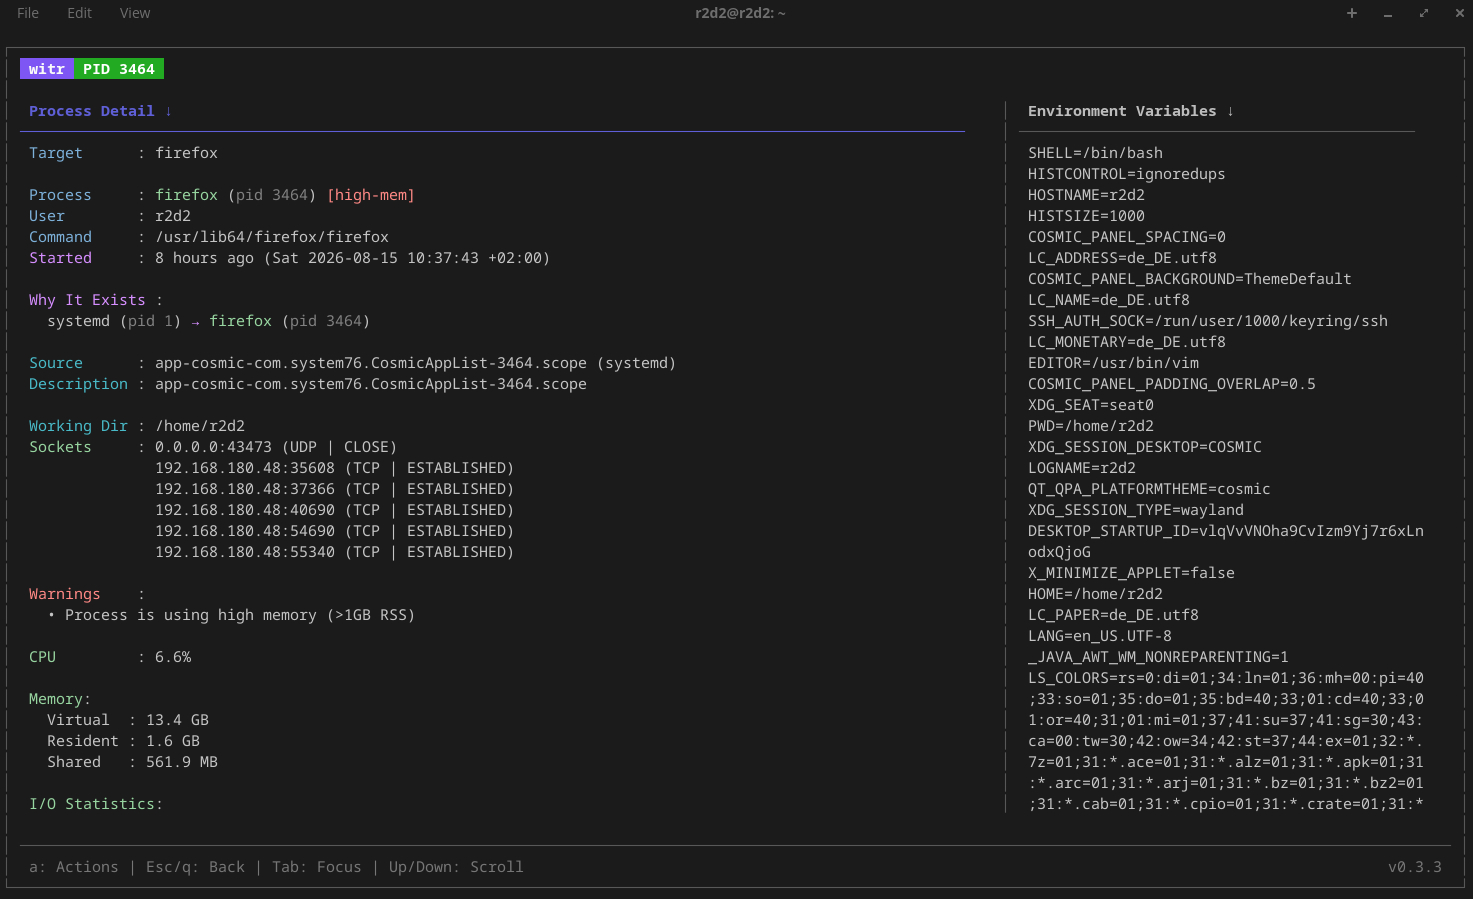Select the User value r2d2
Image resolution: width=1473 pixels, height=899 pixels.
tap(173, 216)
